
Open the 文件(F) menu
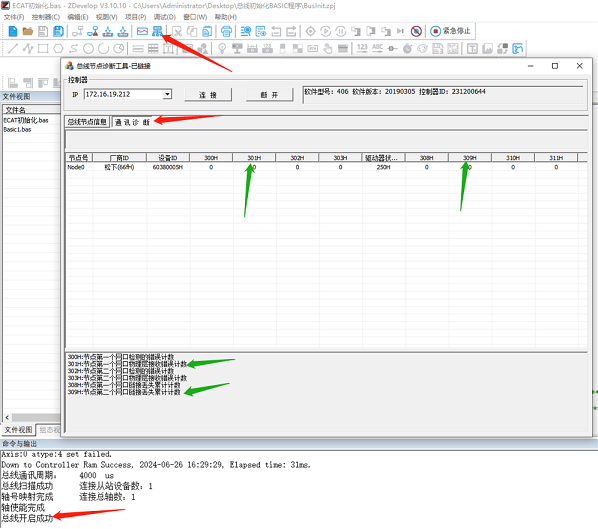click(x=14, y=17)
